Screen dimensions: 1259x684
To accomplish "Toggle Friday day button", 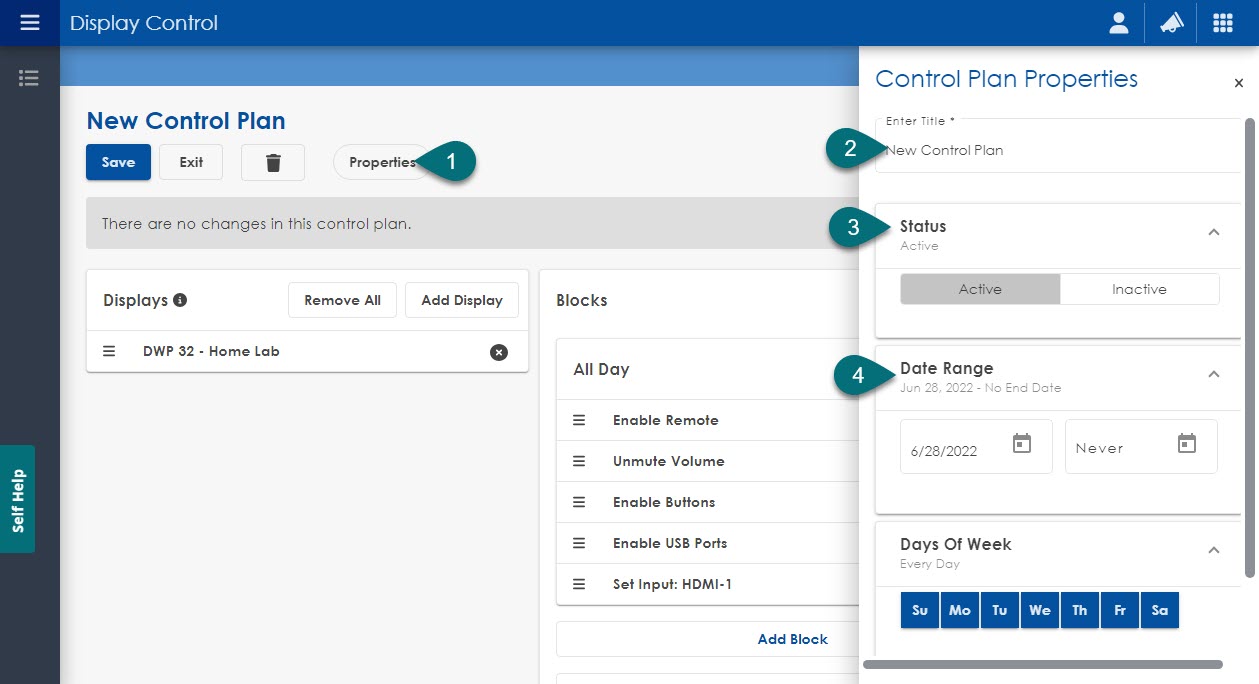I will coord(1120,610).
